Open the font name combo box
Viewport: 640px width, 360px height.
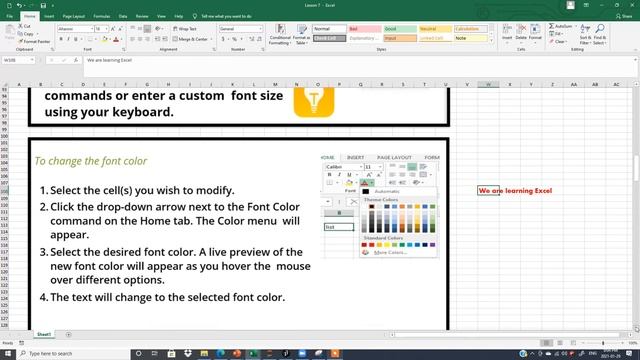[75, 29]
